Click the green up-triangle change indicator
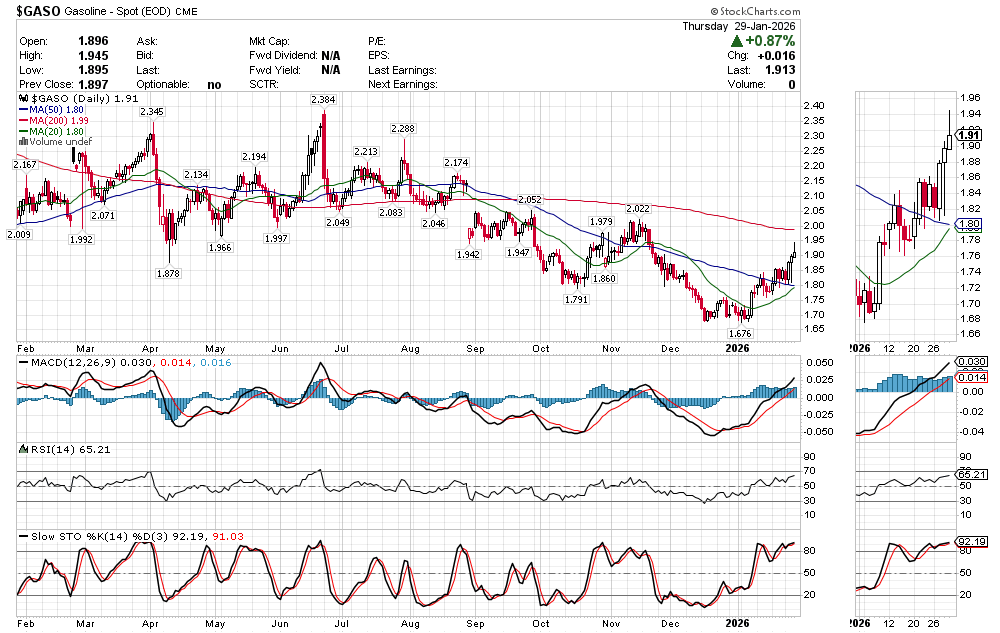Viewport: 1000px width, 633px height. (736, 41)
